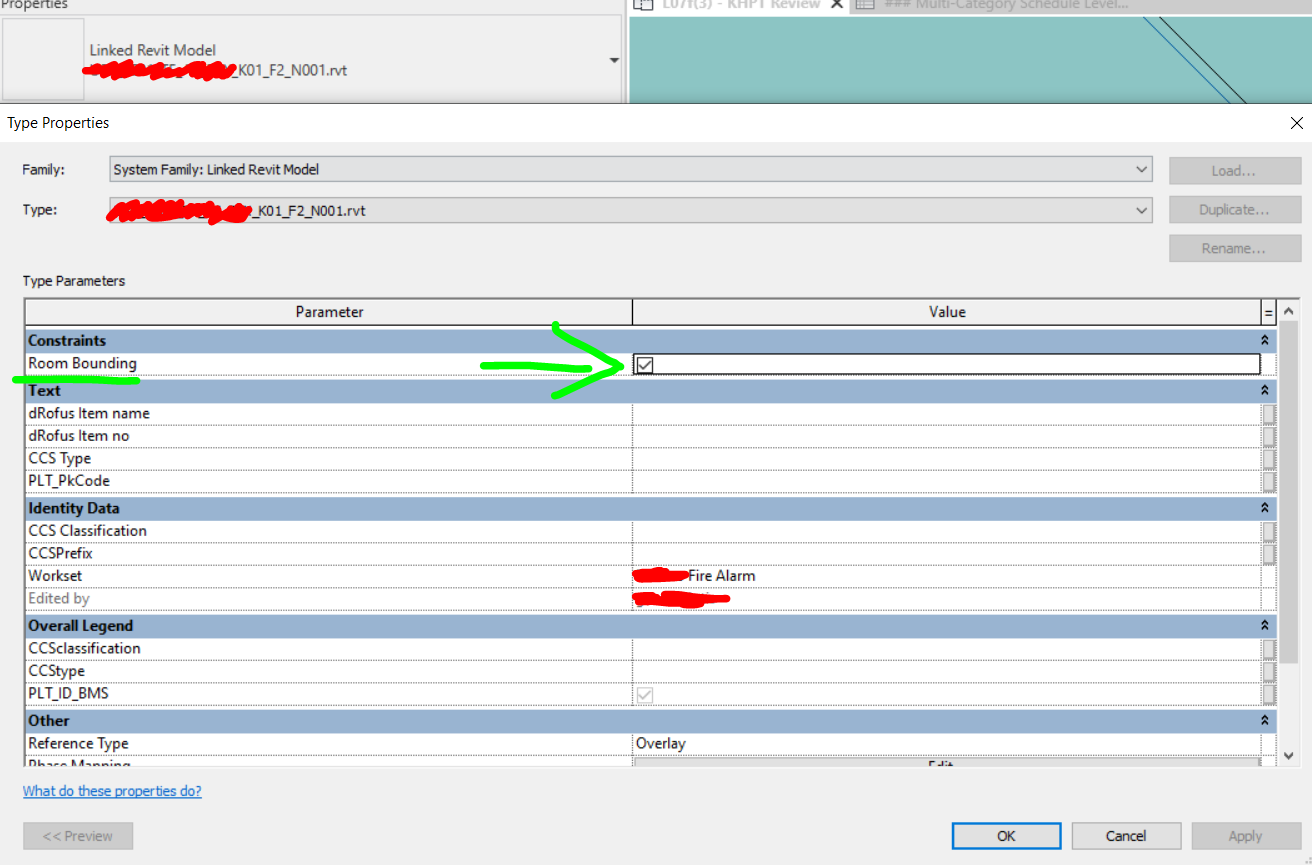Viewport: 1312px width, 865px height.
Task: Collapse the Text group chevron
Action: point(1265,391)
